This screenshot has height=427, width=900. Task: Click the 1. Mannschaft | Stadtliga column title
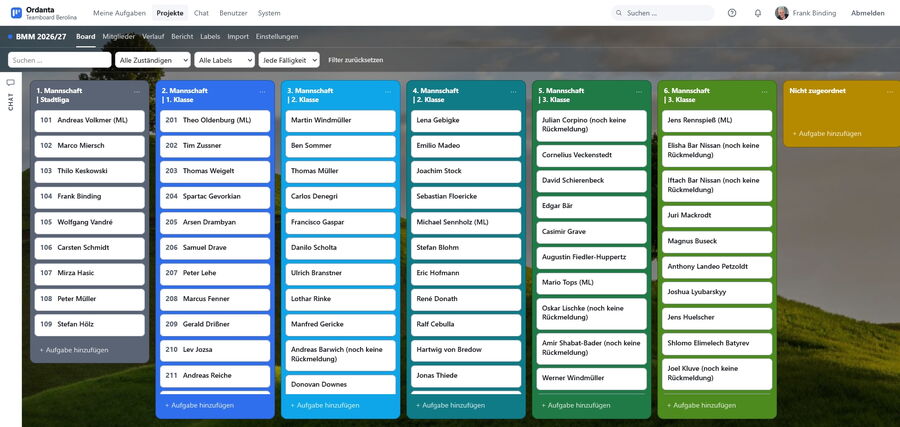tap(59, 95)
